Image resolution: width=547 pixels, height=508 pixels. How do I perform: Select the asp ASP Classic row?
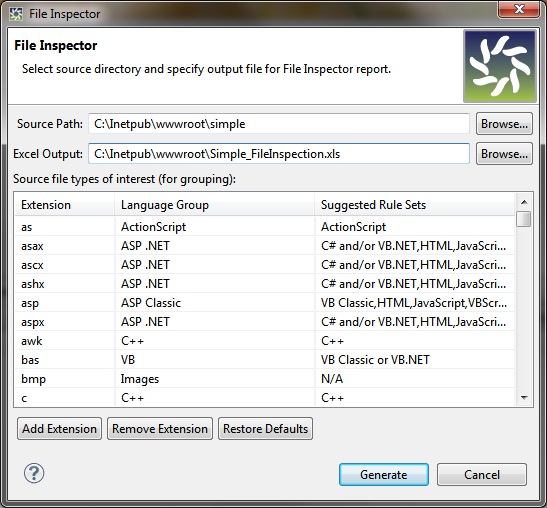tap(265, 303)
